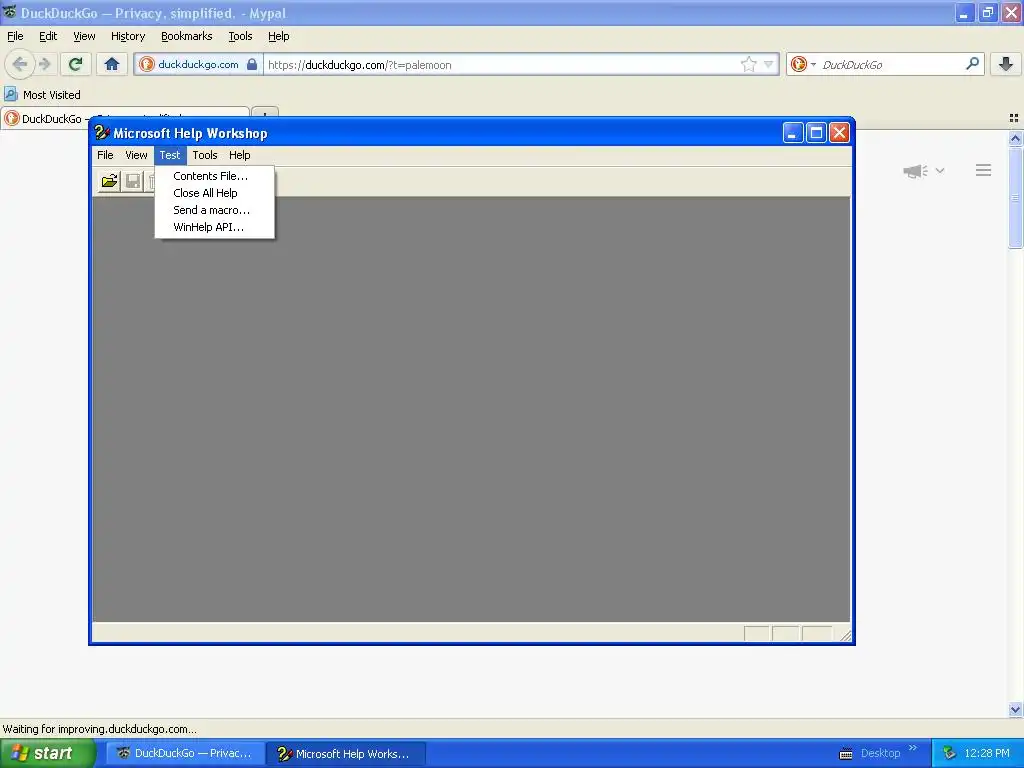Open Mypal downloads arrow button

(x=1006, y=64)
